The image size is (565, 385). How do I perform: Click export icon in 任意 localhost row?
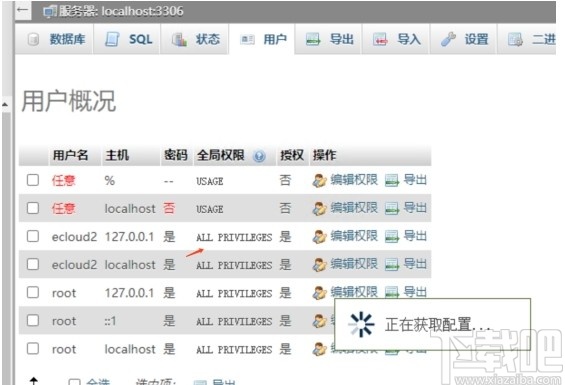pyautogui.click(x=392, y=208)
